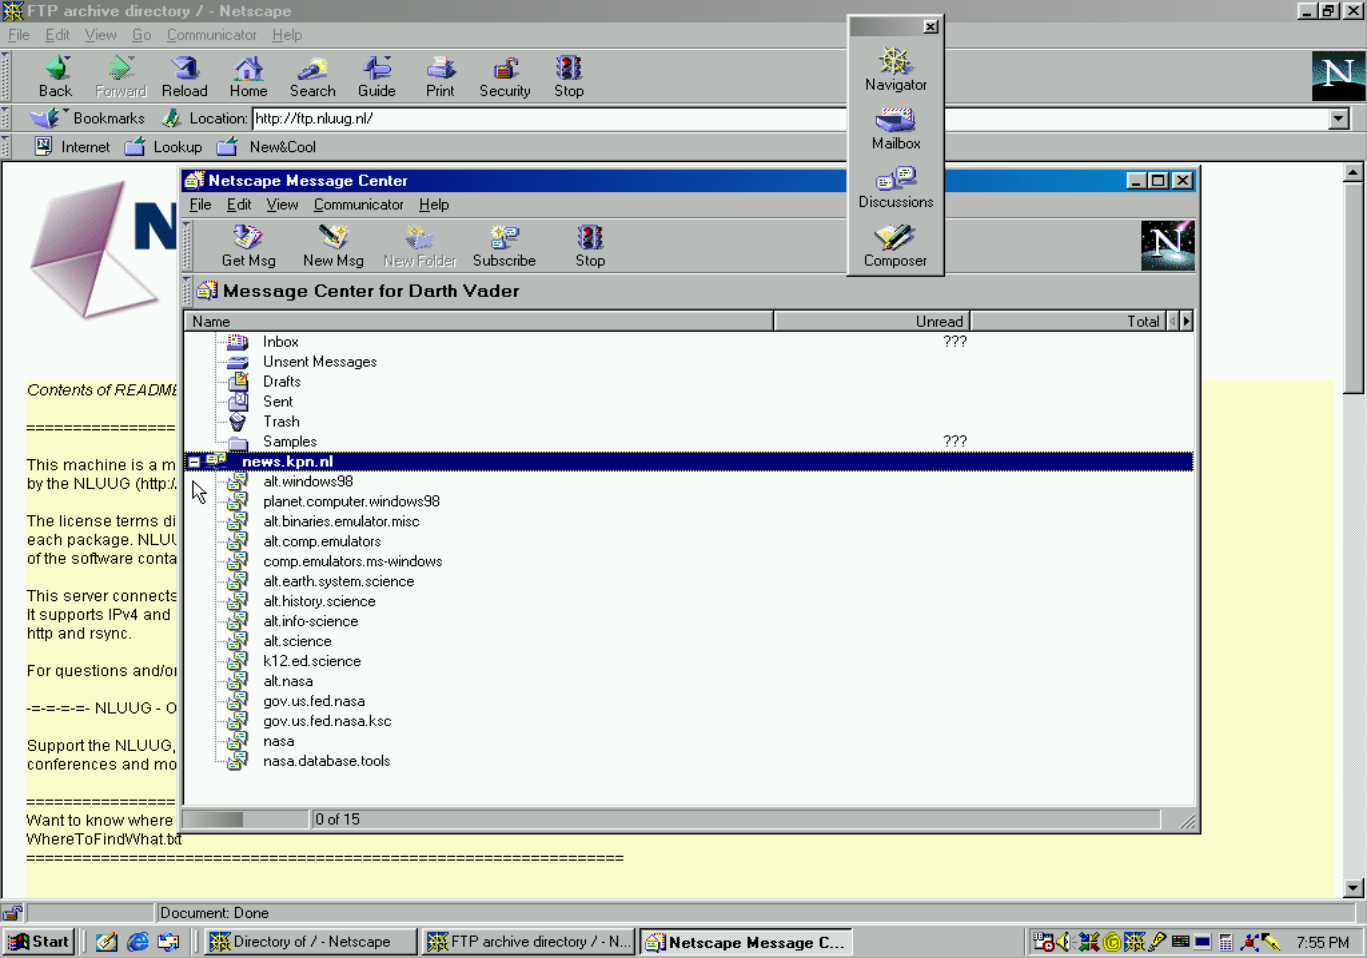Click left arrow in column header
Image resolution: width=1367 pixels, height=958 pixels.
click(x=1173, y=321)
